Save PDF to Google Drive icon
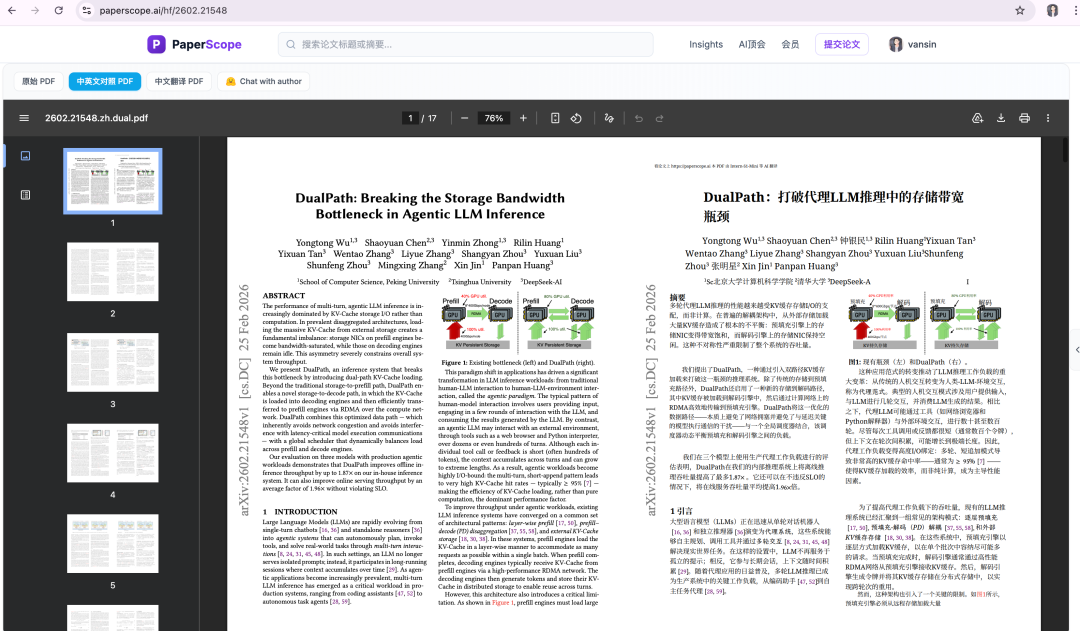 coord(977,118)
